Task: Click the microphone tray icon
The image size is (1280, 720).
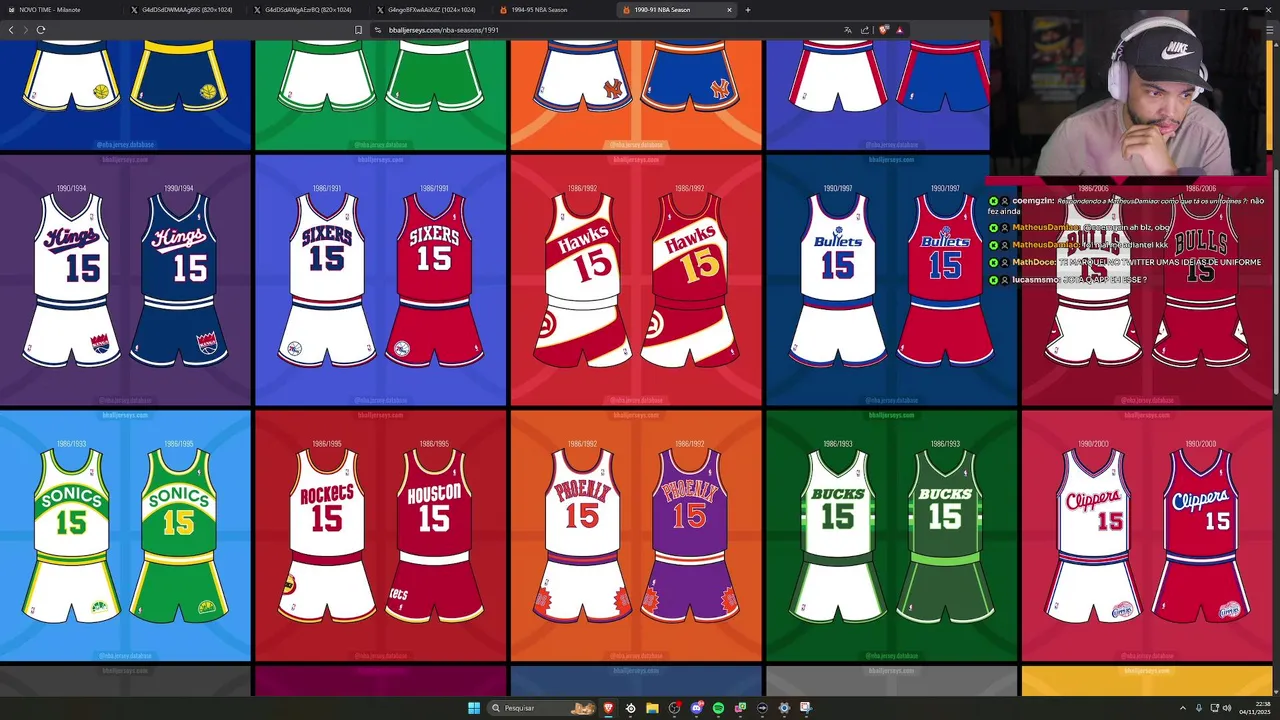Action: [1200, 708]
